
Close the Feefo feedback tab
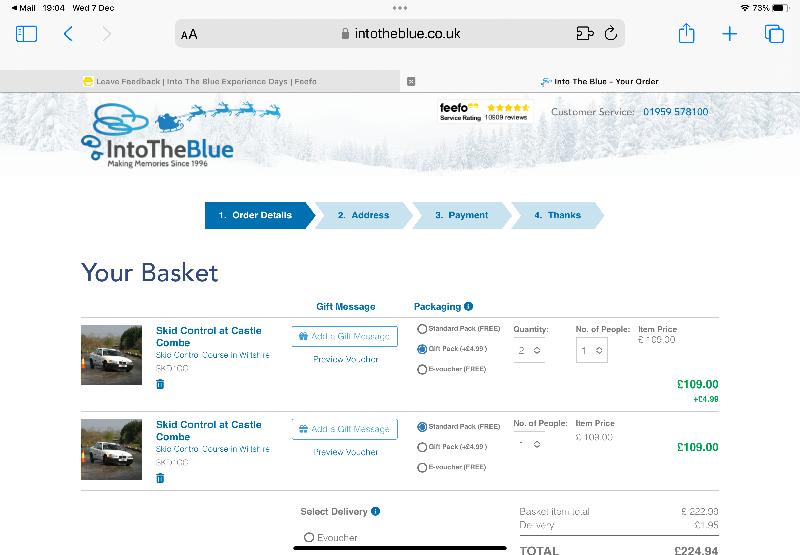click(411, 82)
